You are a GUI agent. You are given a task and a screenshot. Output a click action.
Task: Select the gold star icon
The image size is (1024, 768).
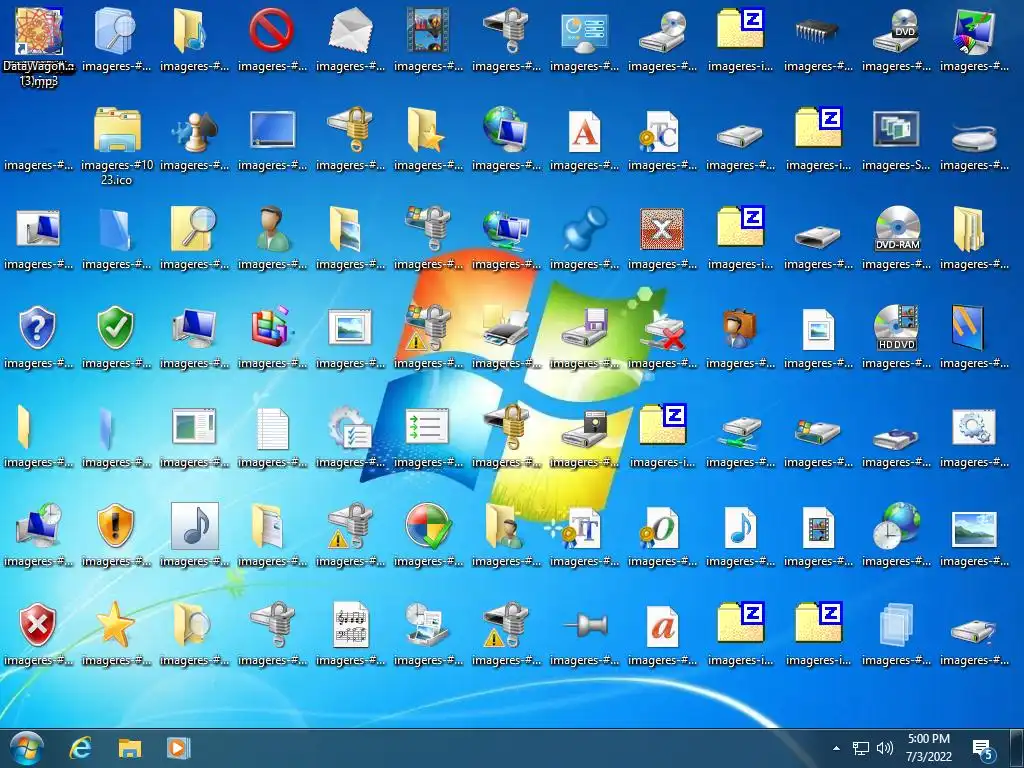pos(116,624)
